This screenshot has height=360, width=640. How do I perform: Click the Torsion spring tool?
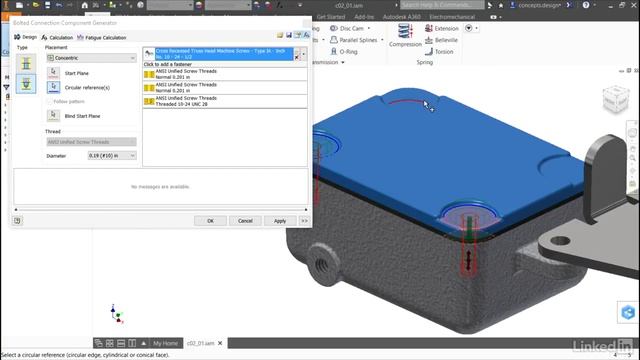[439, 51]
